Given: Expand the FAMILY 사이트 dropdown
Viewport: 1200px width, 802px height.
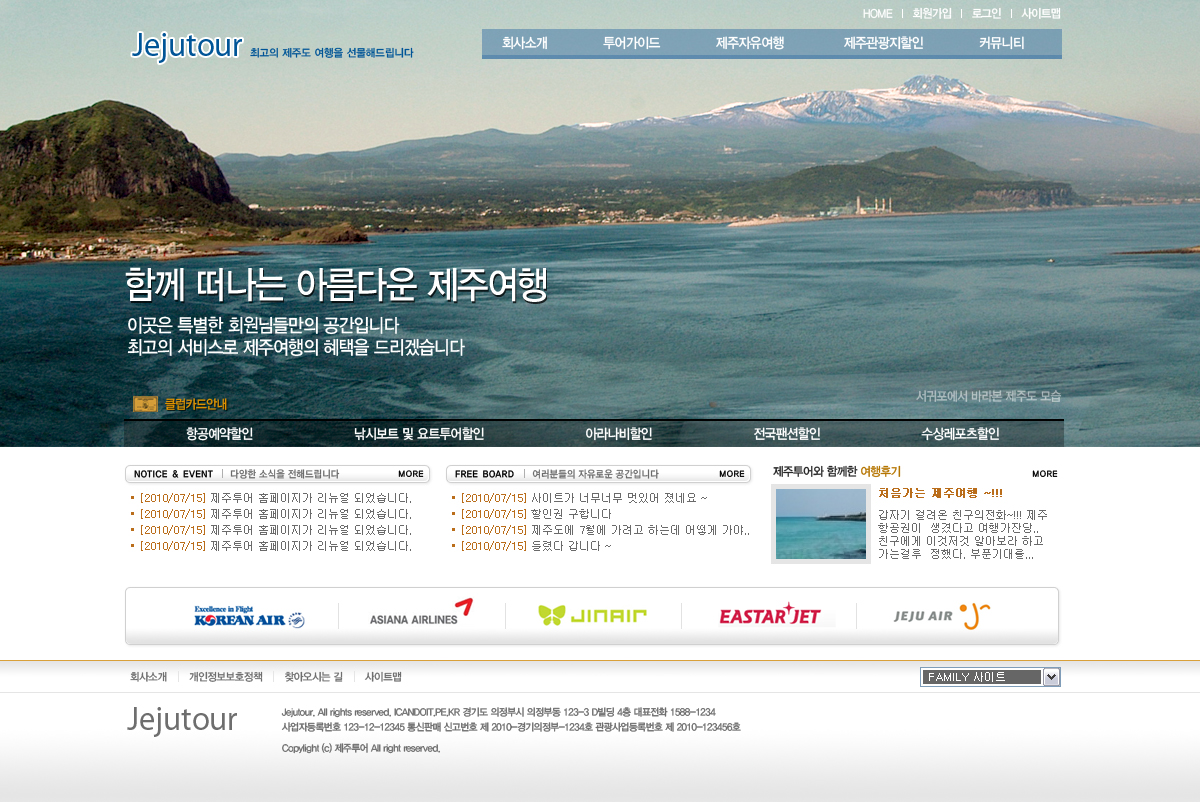Looking at the screenshot, I should tap(1050, 677).
